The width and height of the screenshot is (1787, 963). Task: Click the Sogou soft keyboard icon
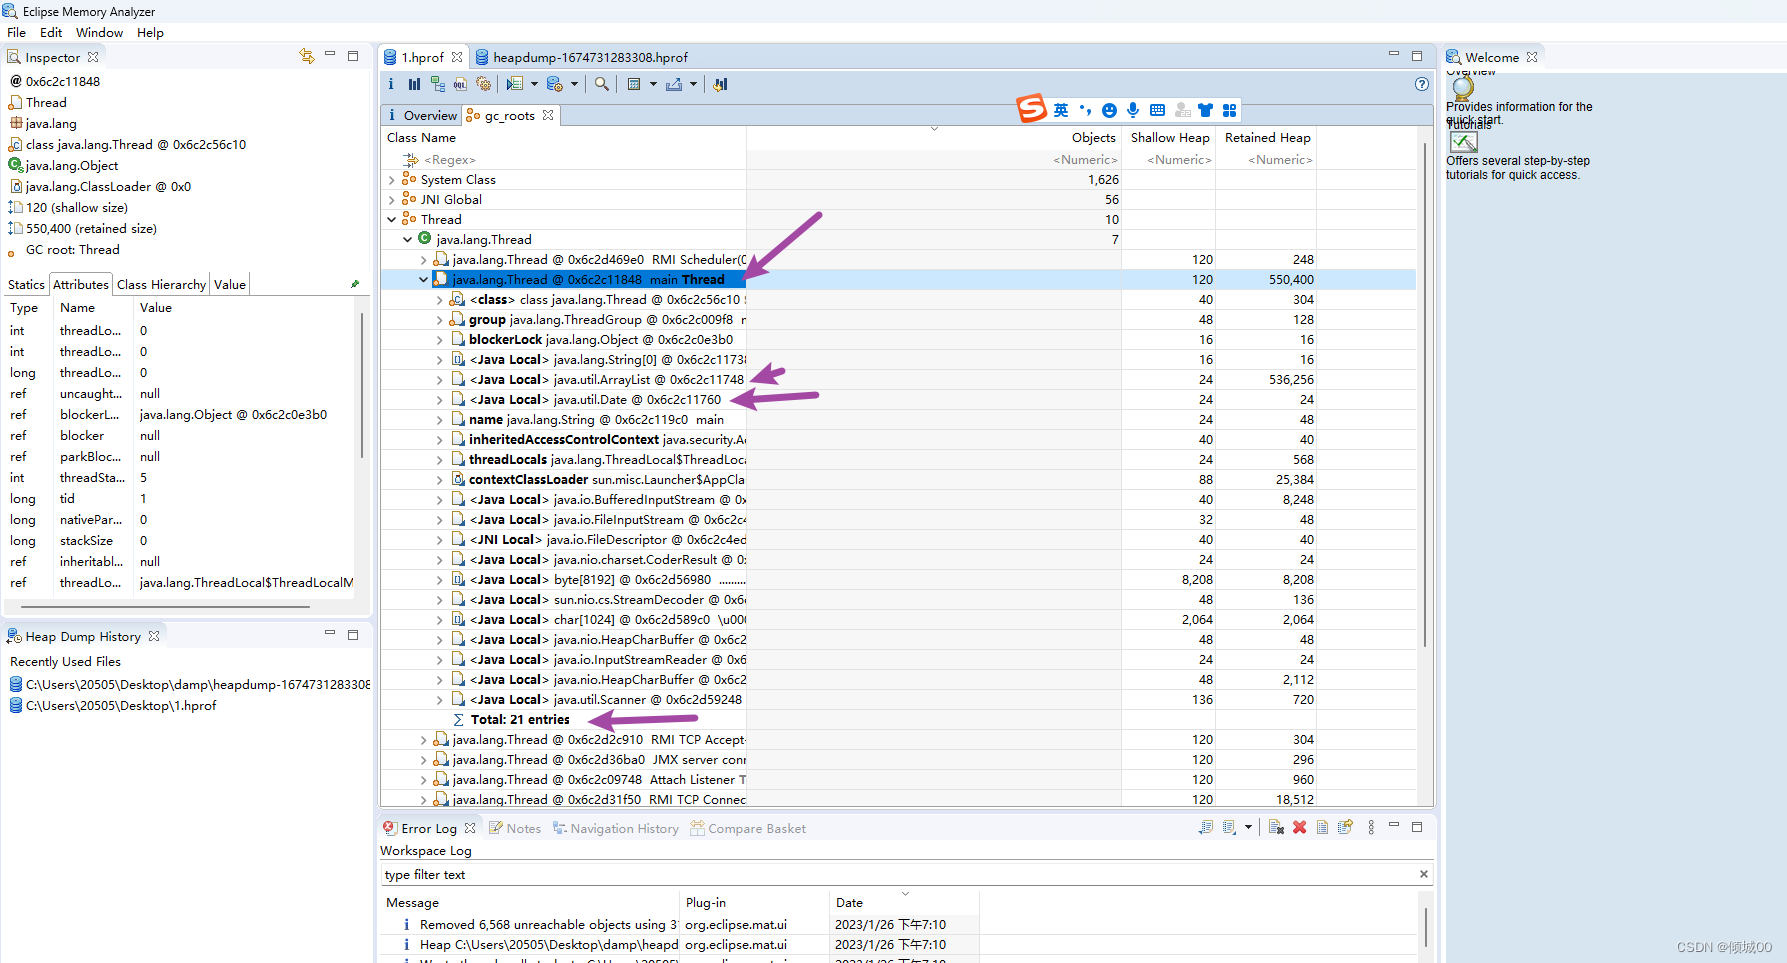[x=1157, y=110]
